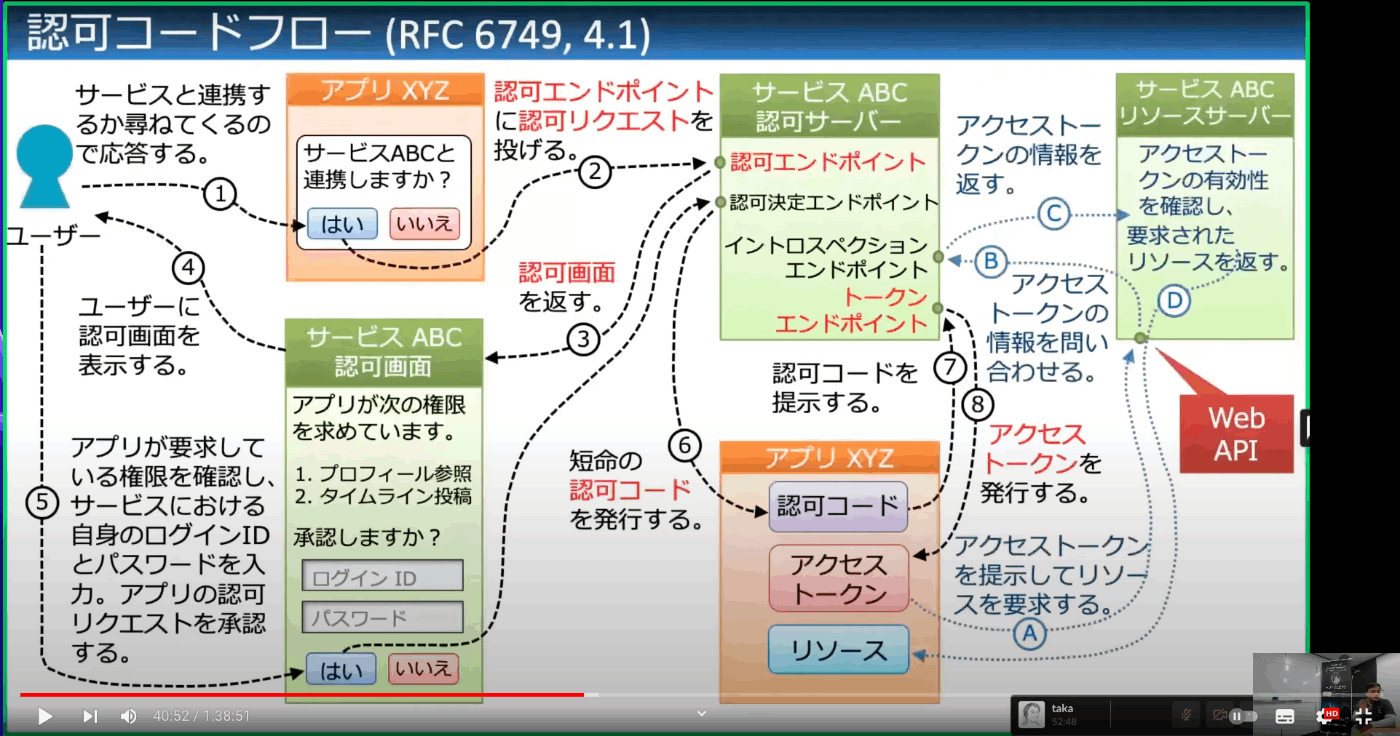Screen dimensions: 1400x736
Task: Click the ログイン ID input field
Action: pos(382,576)
